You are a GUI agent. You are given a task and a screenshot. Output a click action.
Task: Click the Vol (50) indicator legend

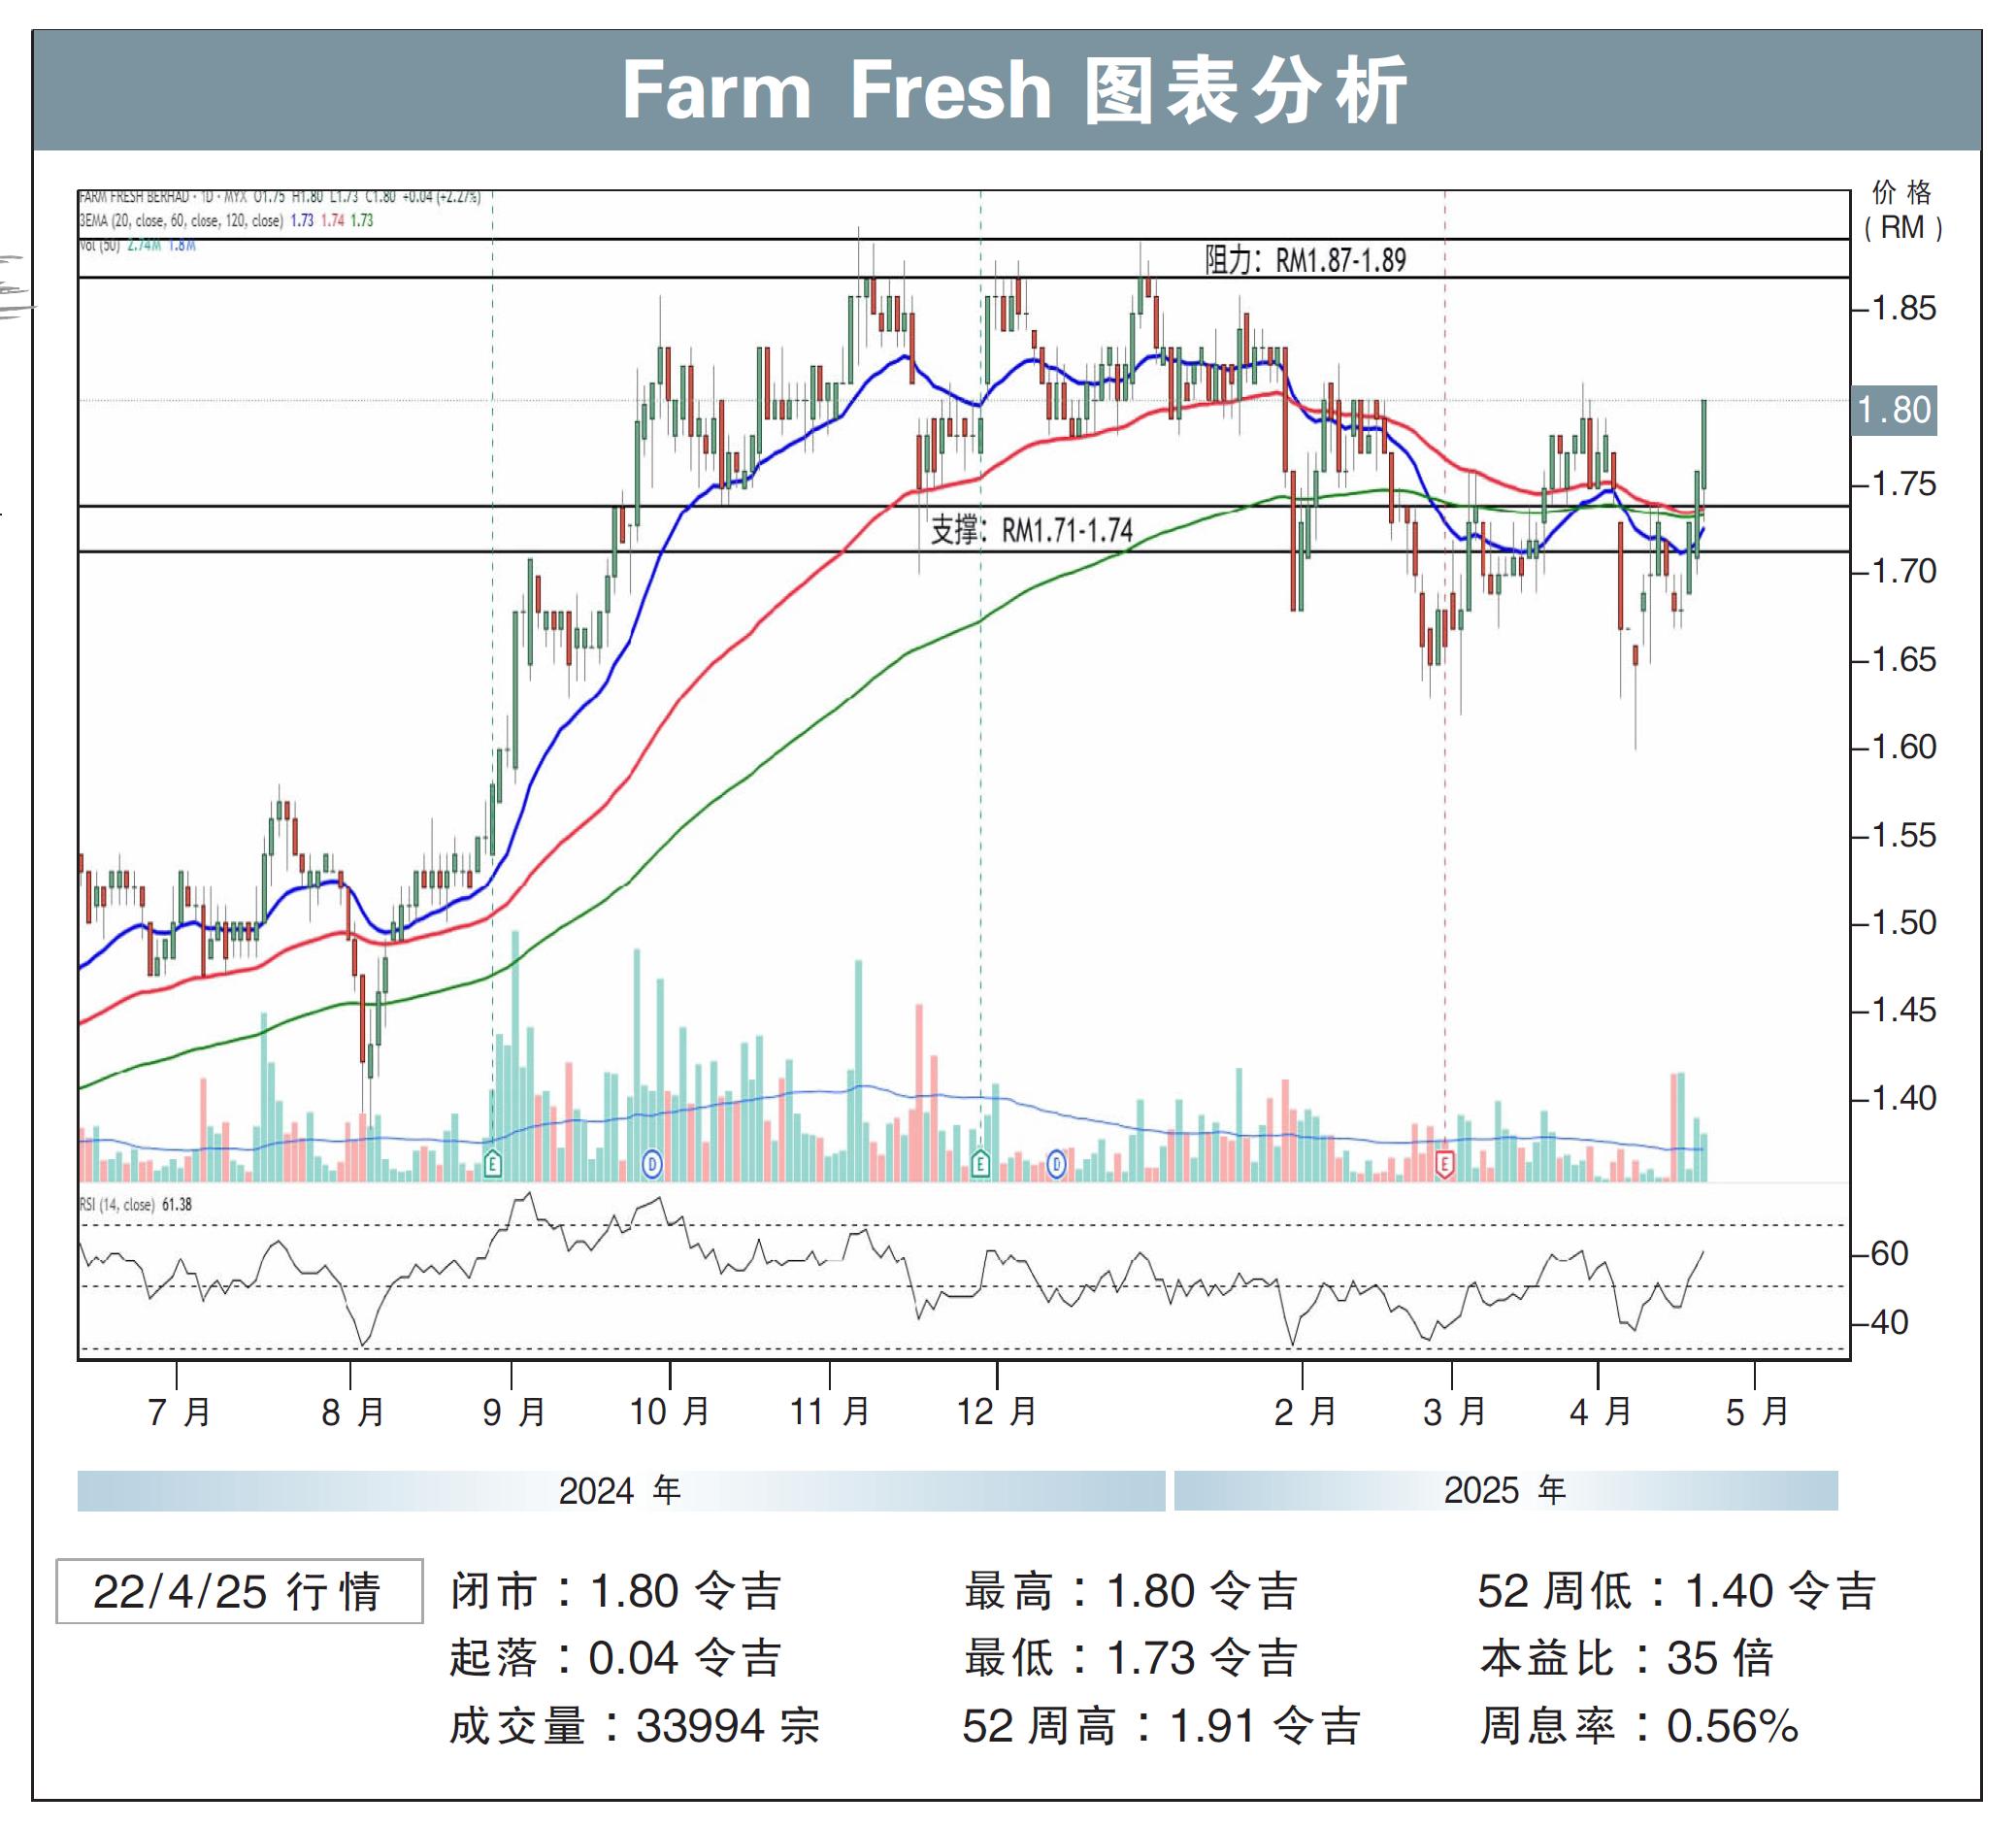(137, 245)
